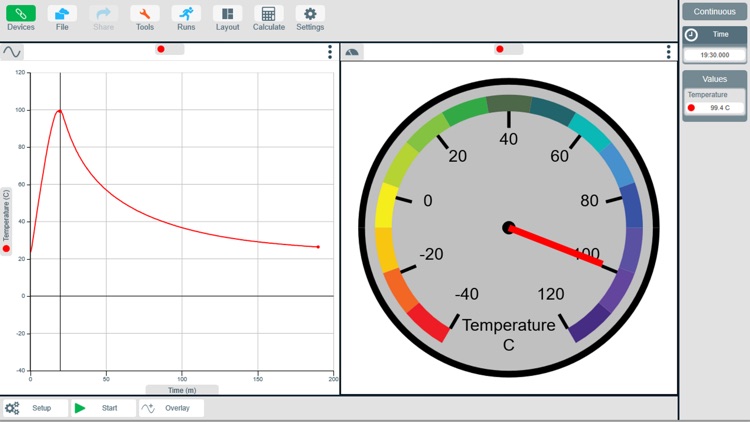Click the gauge display type icon
750x422 pixels.
[x=352, y=51]
